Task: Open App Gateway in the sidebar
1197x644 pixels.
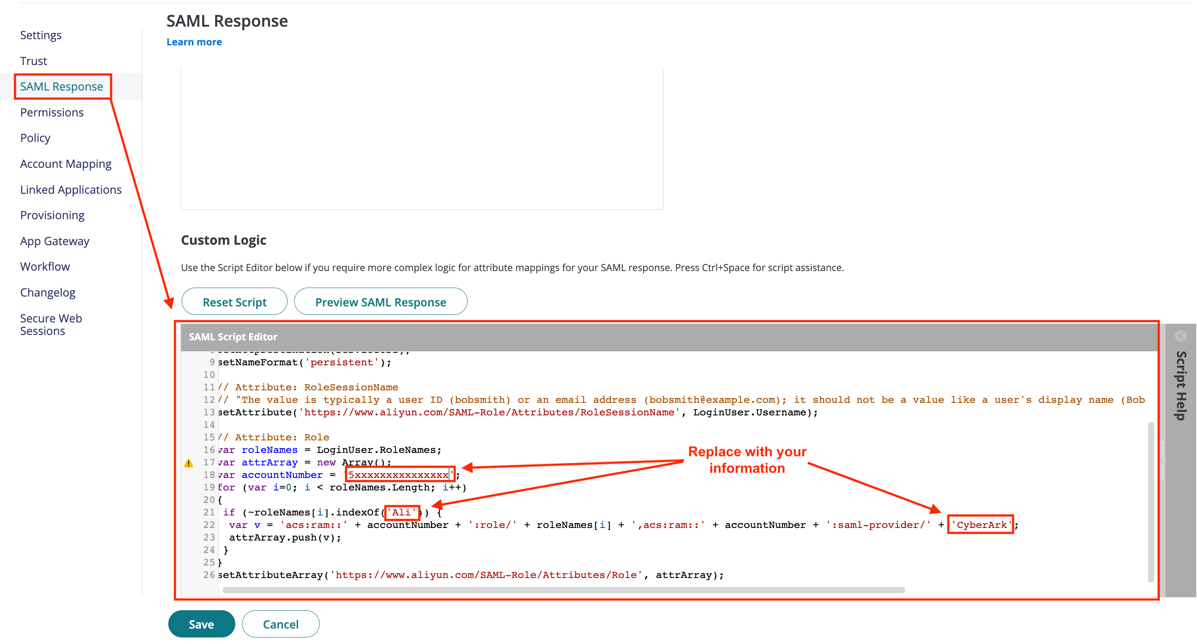Action: 55,241
